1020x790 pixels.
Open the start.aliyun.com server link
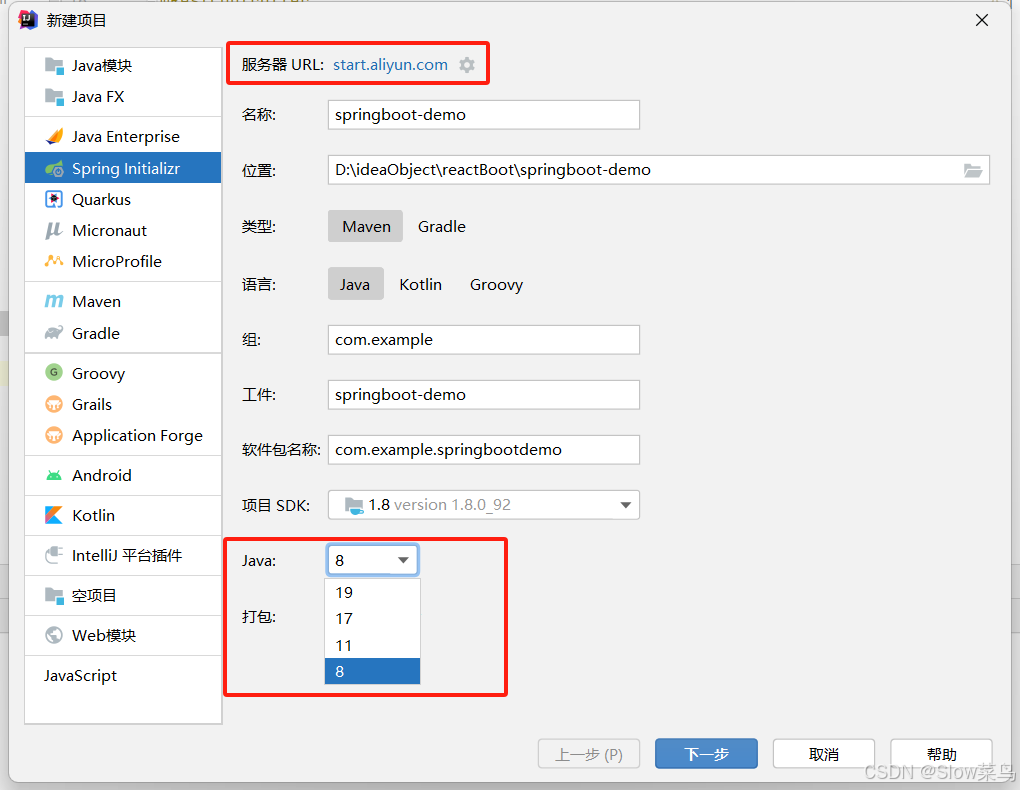pyautogui.click(x=390, y=65)
